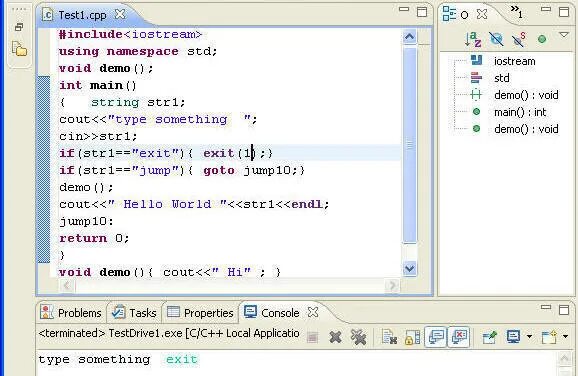Screen dimensions: 578x376
Task: Click the 'string str1;' declaration
Action: tap(138, 102)
